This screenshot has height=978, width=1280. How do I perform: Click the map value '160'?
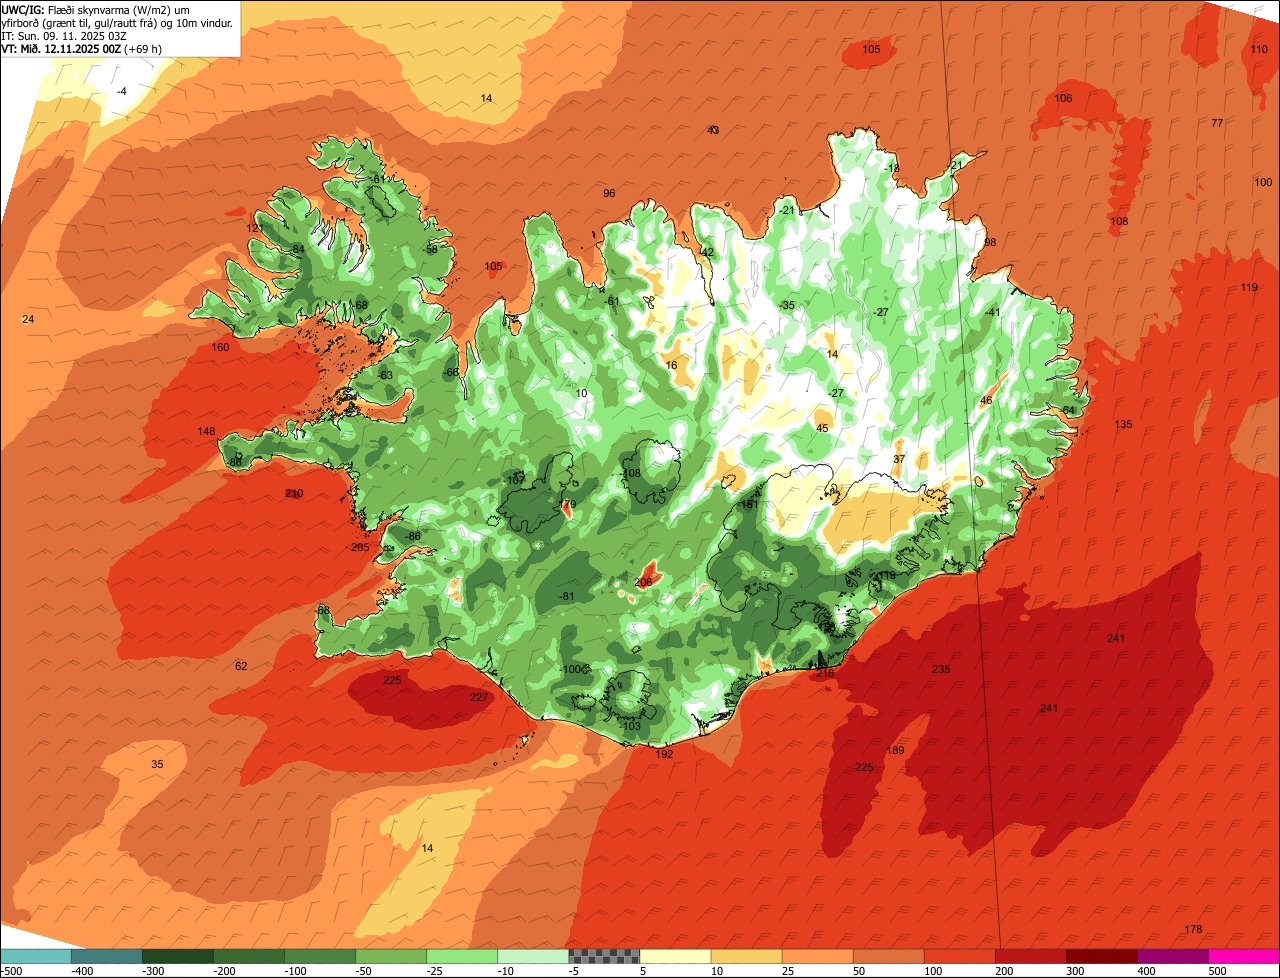221,348
